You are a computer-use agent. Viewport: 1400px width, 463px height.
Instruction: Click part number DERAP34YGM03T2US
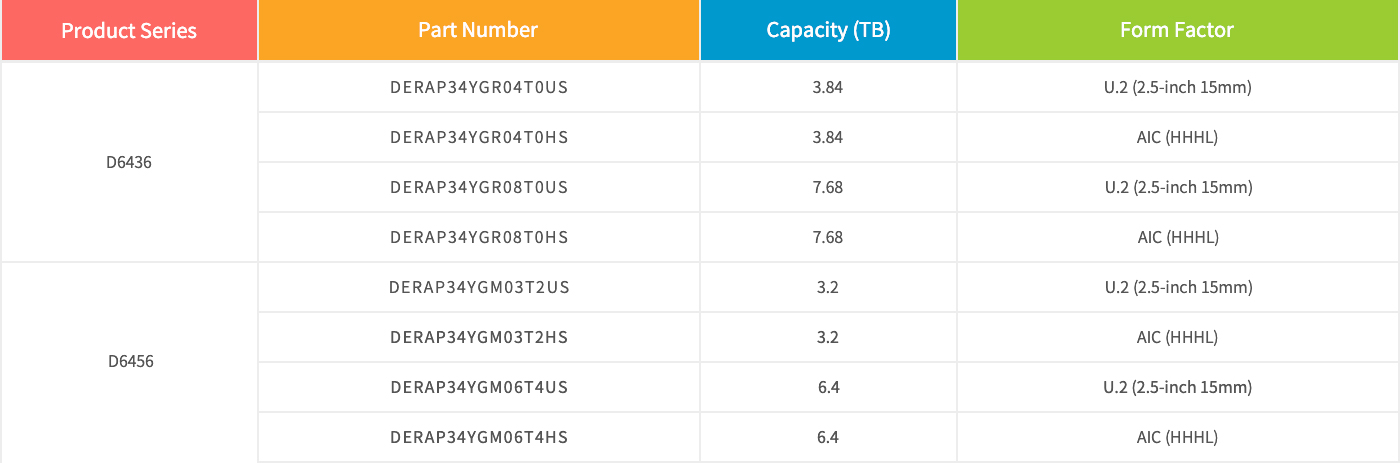[x=479, y=287]
